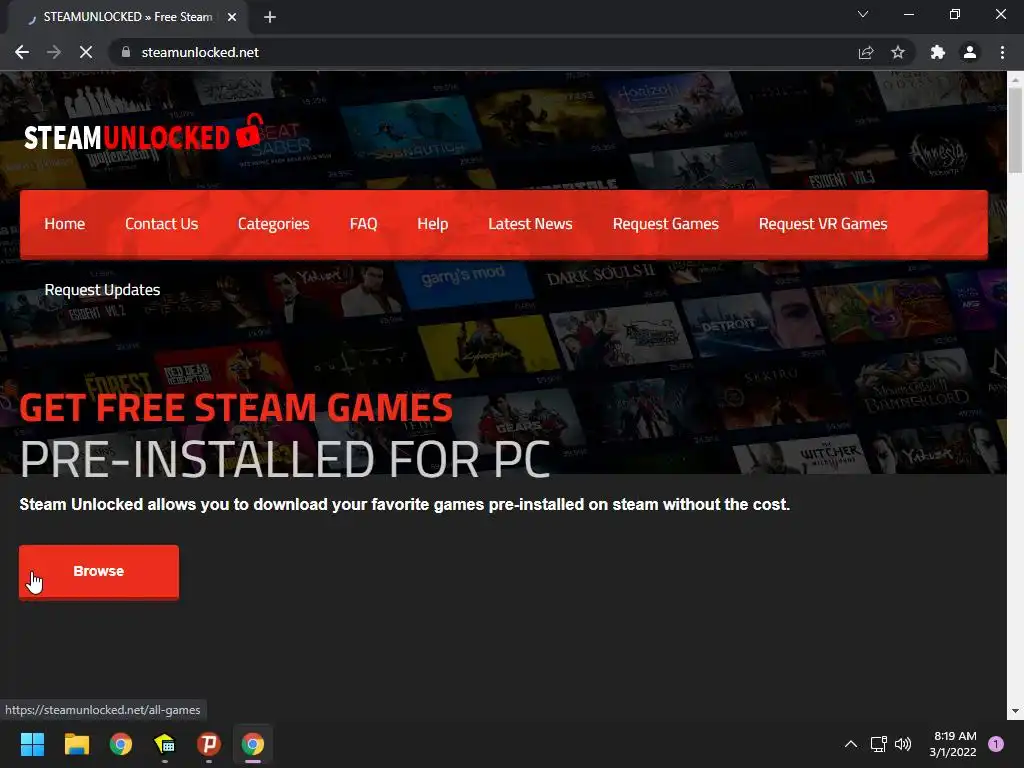Open the tab search chevron

(x=863, y=14)
